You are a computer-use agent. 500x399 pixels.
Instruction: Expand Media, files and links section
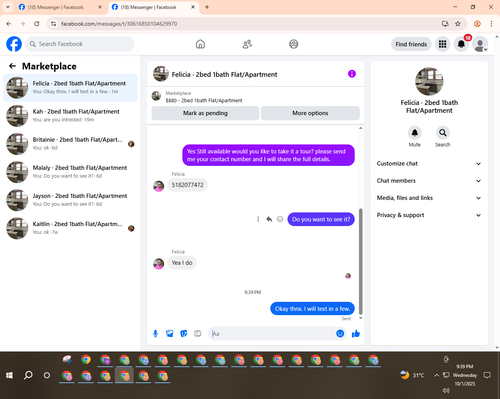pyautogui.click(x=429, y=198)
